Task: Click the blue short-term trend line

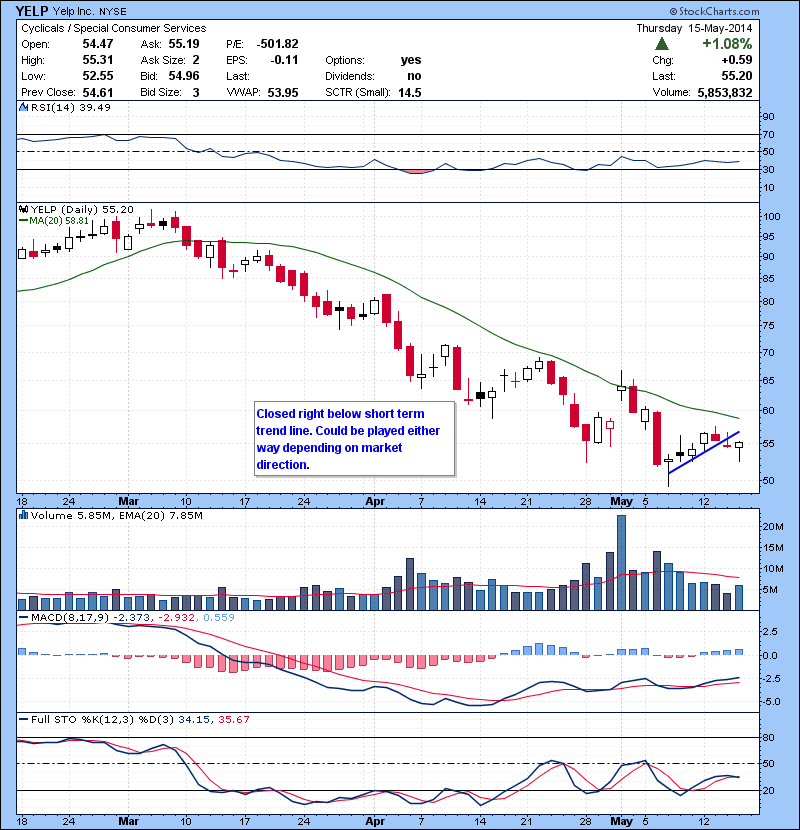Action: (x=704, y=453)
